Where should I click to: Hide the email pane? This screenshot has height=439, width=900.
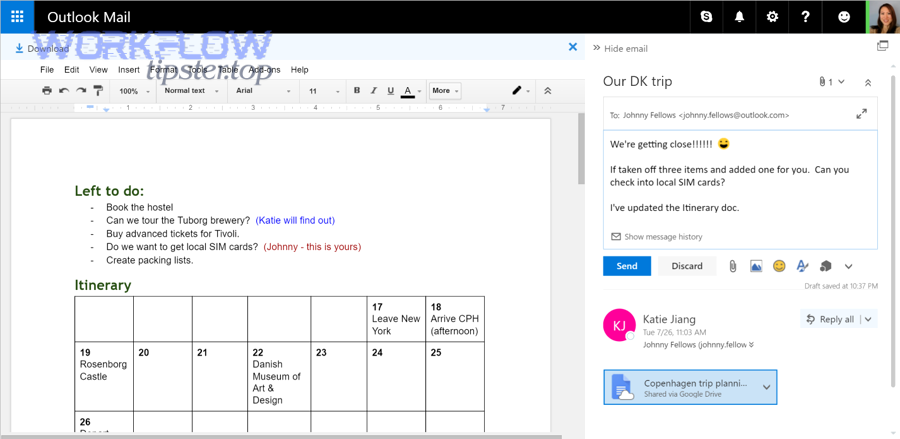pyautogui.click(x=620, y=48)
